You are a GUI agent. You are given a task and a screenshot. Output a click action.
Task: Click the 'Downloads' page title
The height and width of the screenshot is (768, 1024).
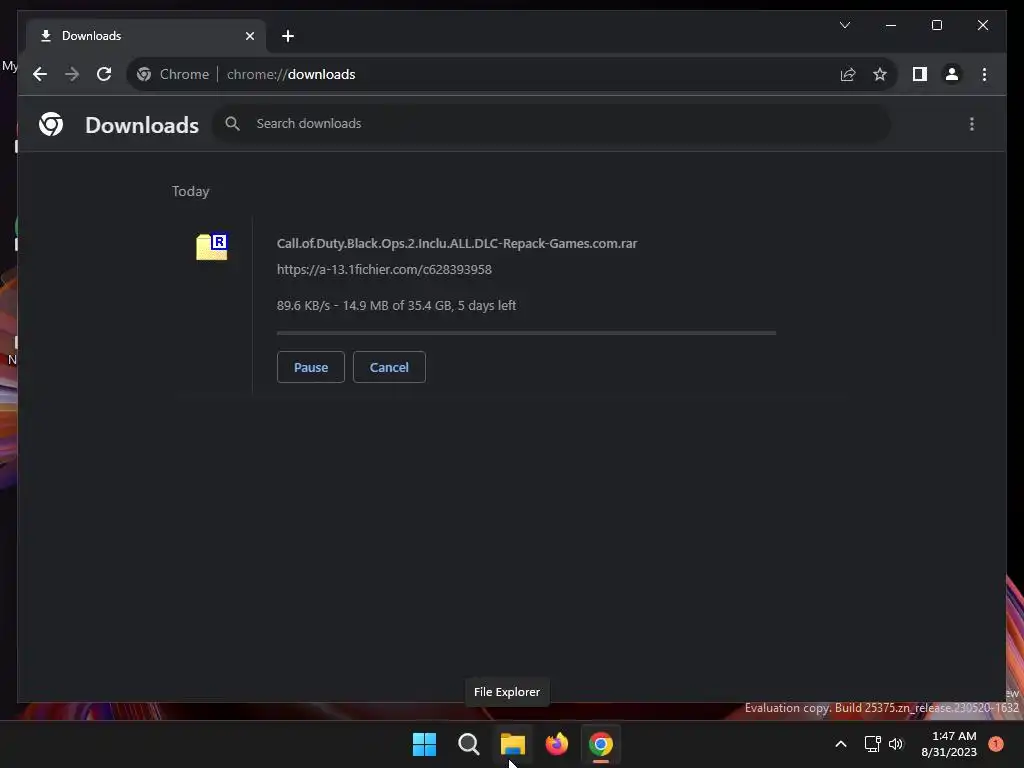[x=142, y=125]
